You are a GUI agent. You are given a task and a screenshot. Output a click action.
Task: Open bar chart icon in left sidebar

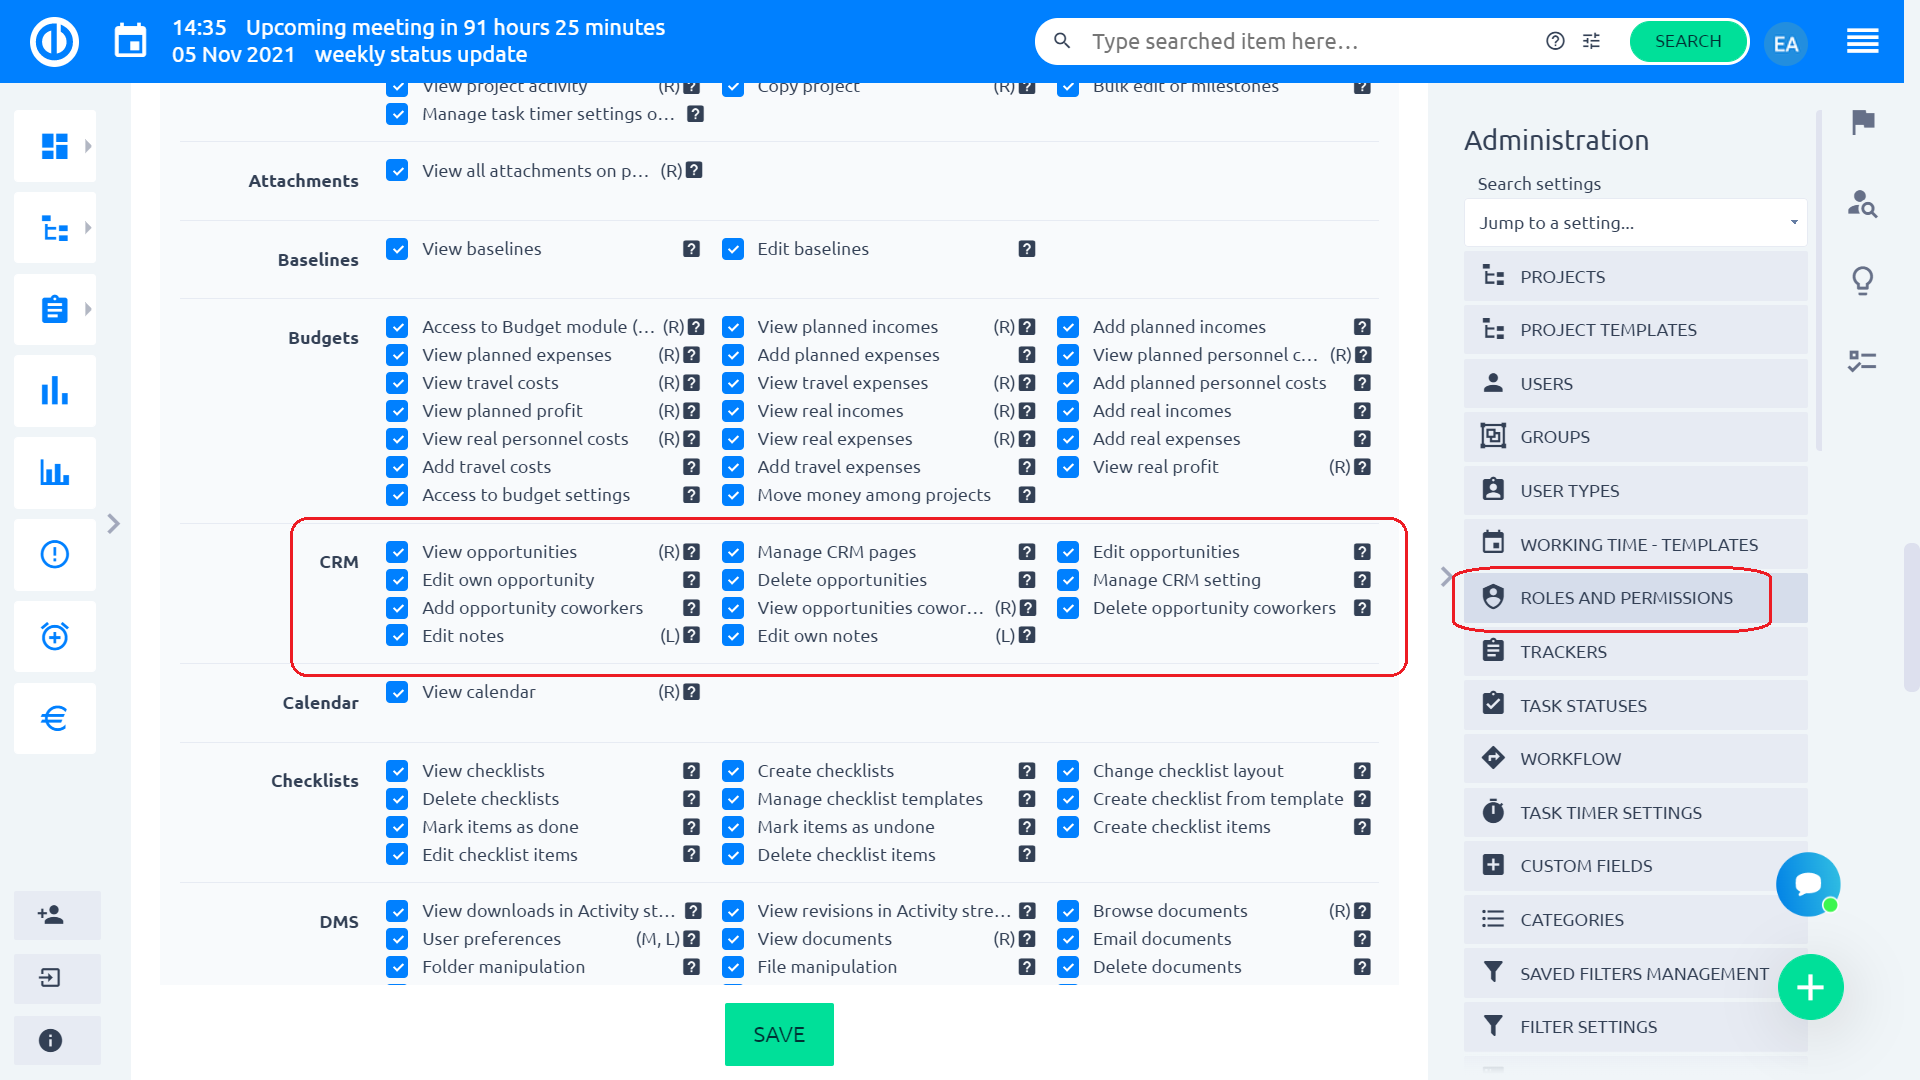pyautogui.click(x=55, y=391)
